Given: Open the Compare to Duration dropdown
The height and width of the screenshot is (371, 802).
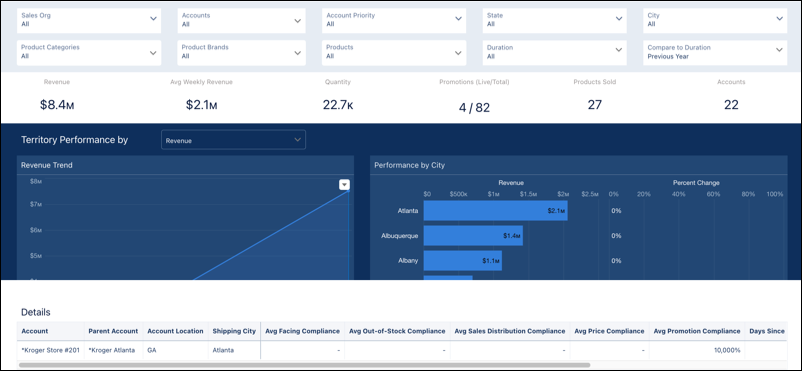Looking at the screenshot, I should tap(715, 53).
